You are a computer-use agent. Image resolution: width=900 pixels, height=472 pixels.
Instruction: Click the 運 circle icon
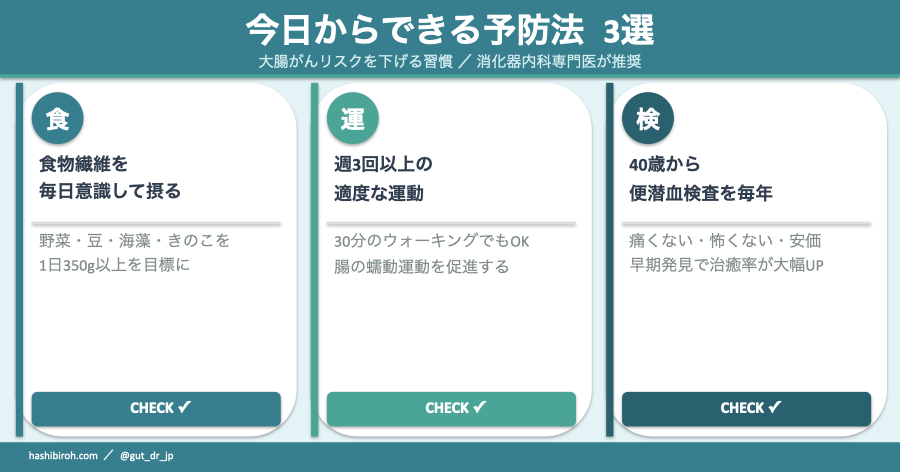352,120
